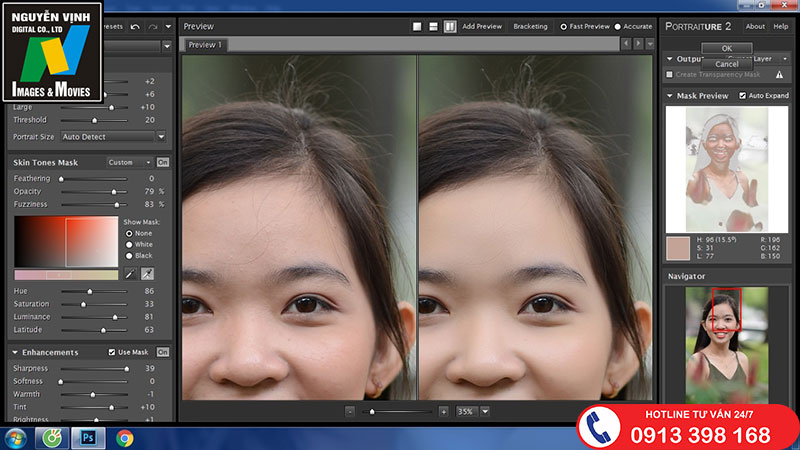Open the Skin Tones Mask Custom dropdown
This screenshot has height=450, width=800.
click(x=129, y=162)
